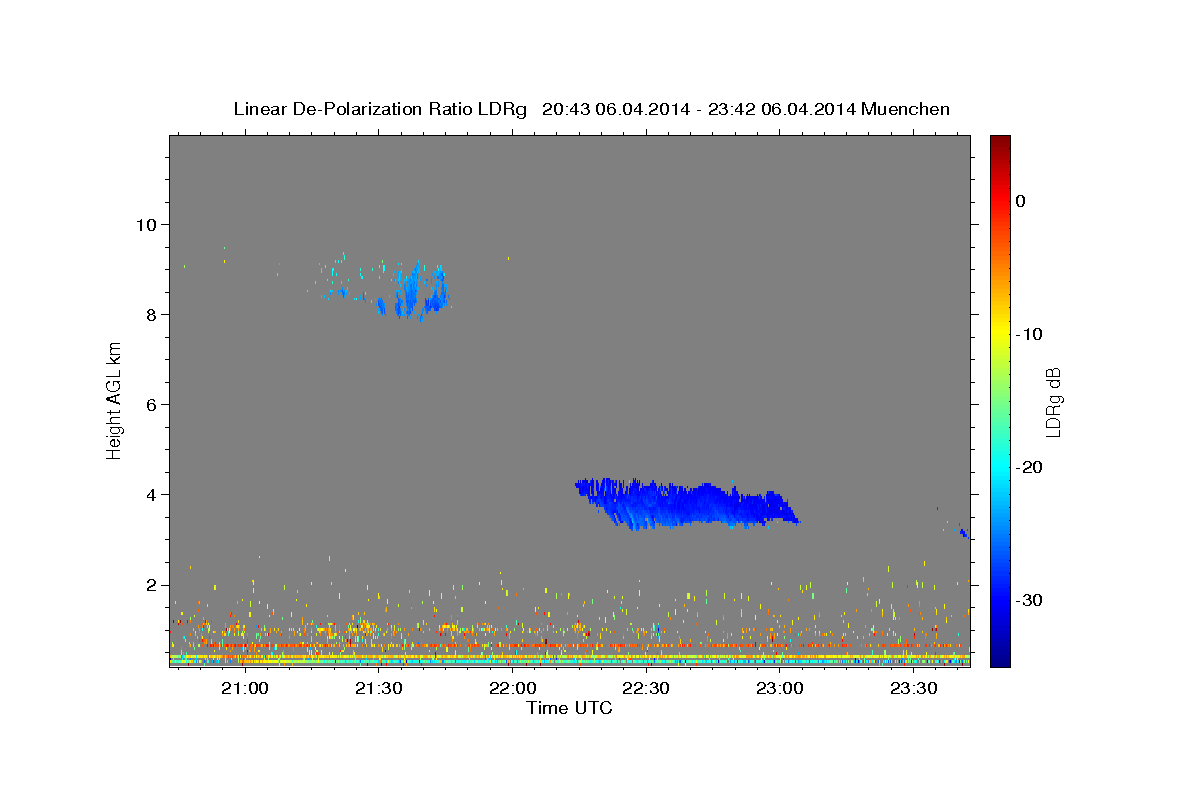The width and height of the screenshot is (1200, 800).
Task: Click the plot title text
Action: (x=592, y=109)
